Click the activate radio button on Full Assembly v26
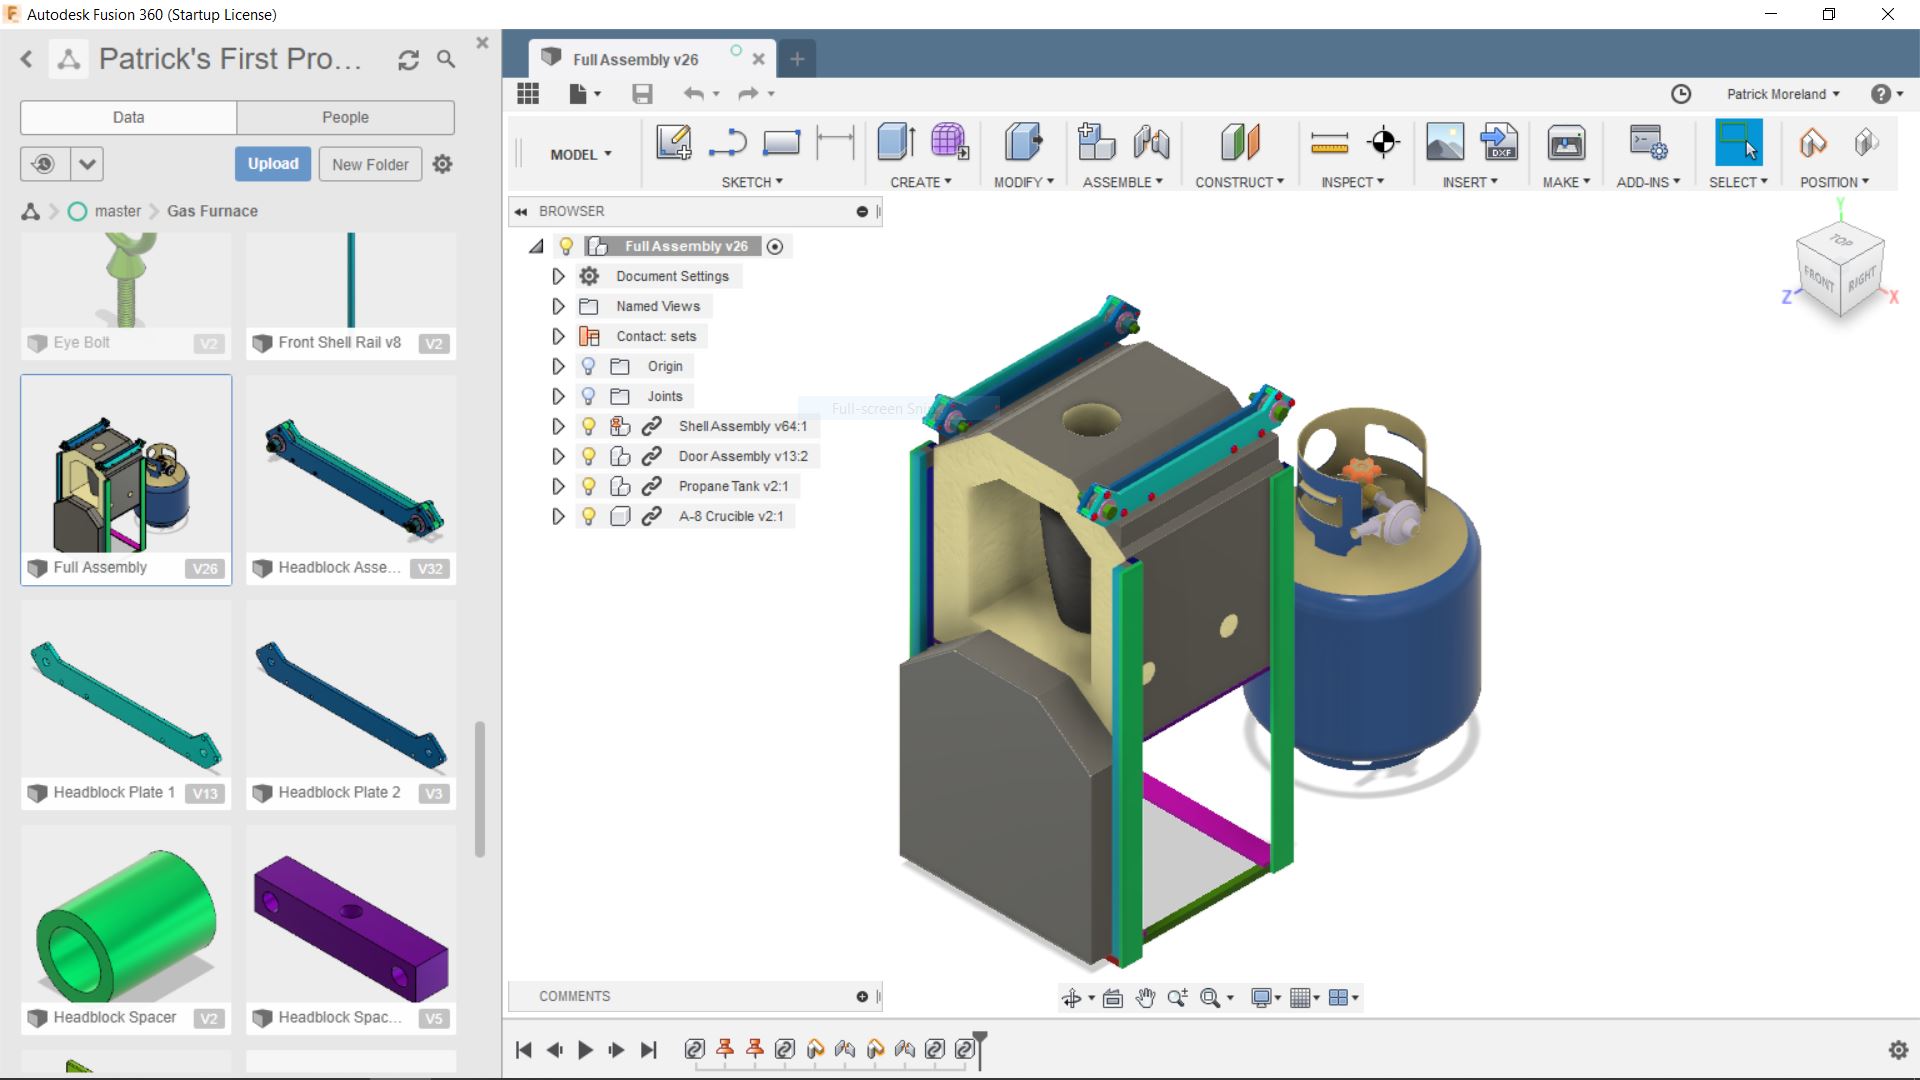Screen dimensions: 1920x1080 tap(775, 246)
